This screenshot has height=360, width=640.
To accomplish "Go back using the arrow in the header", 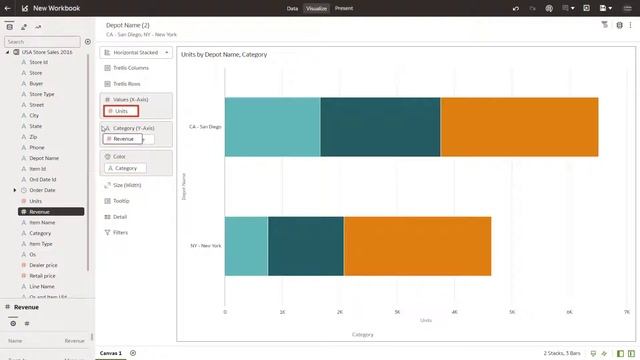I will click(x=7, y=8).
